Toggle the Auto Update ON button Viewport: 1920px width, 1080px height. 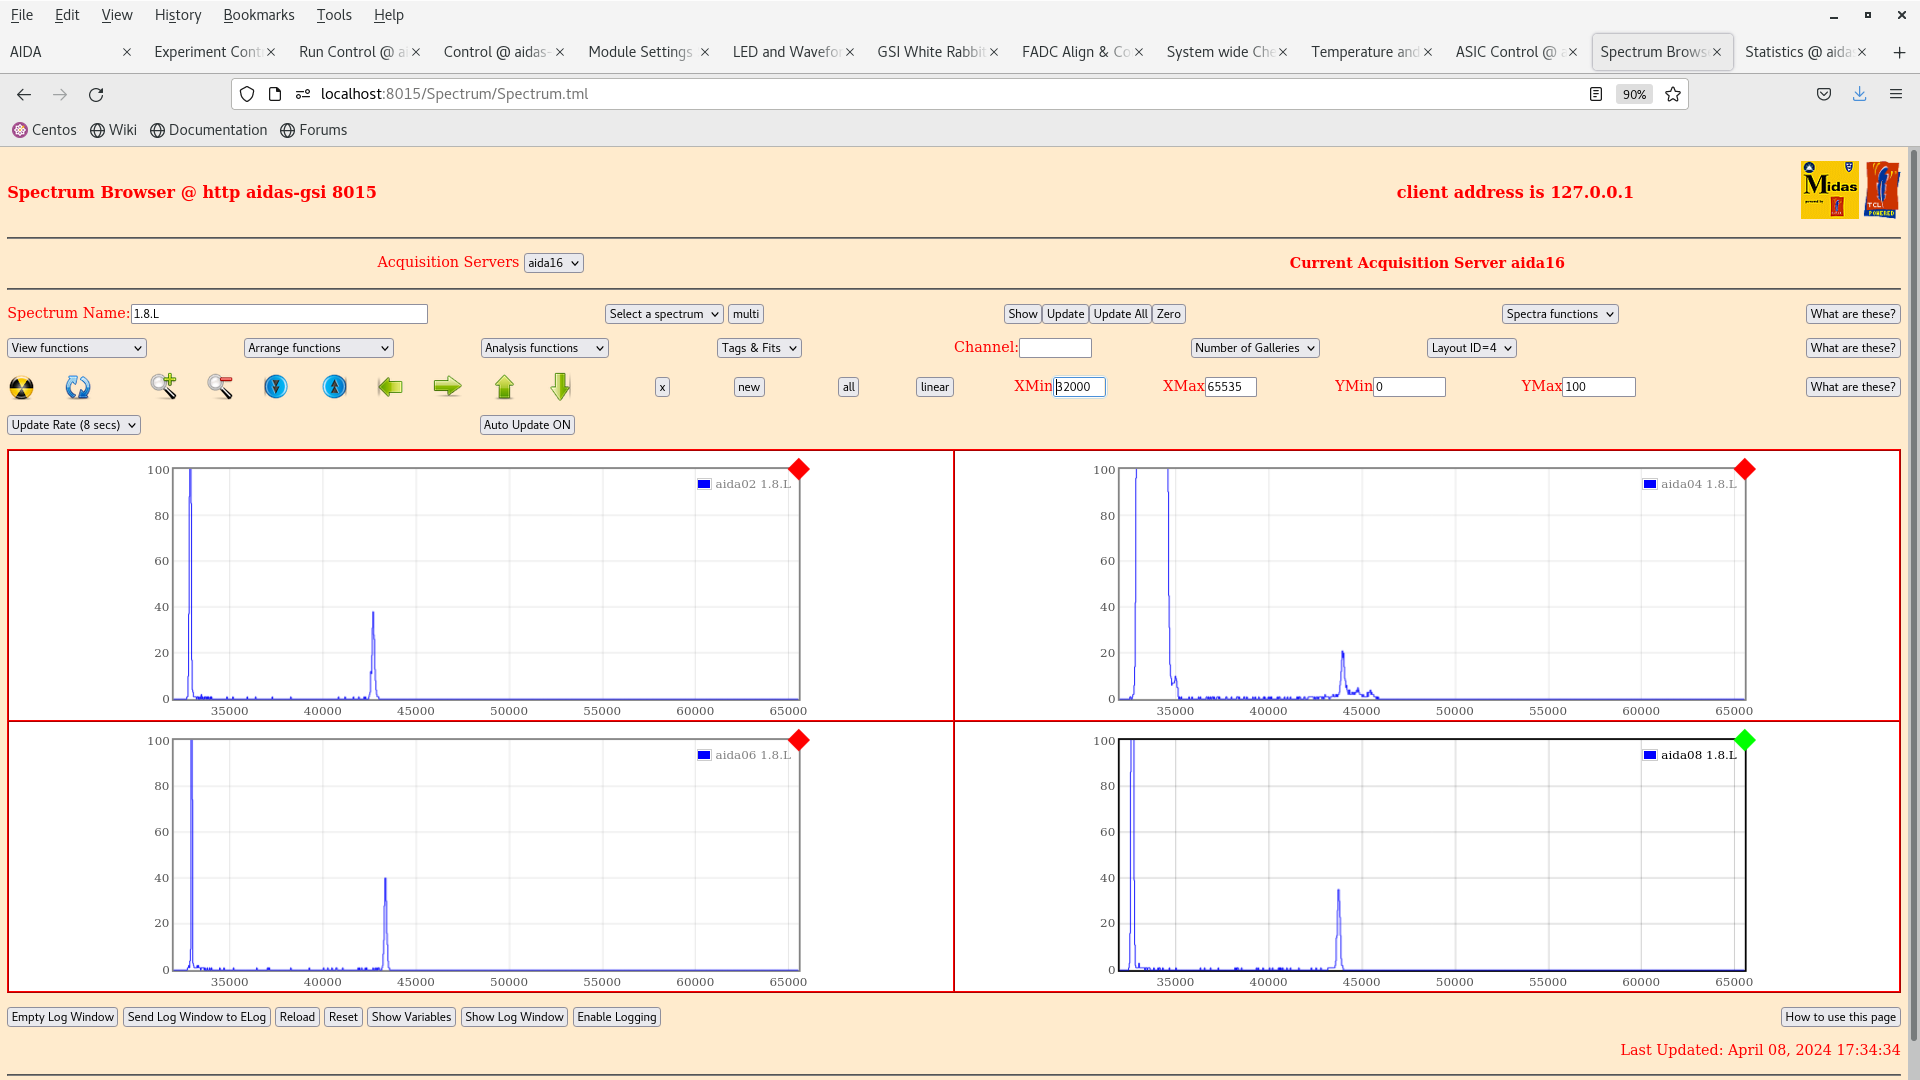click(527, 425)
